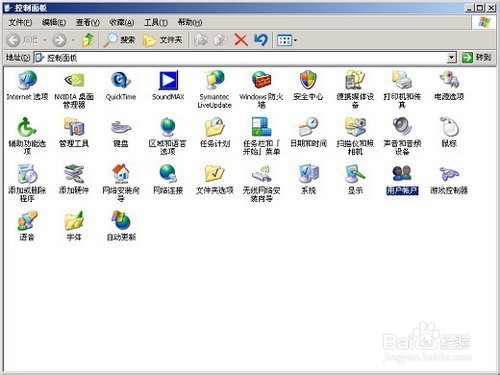500x375 pixels.
Task: Open 区域和语言选项 globe icon
Action: click(168, 136)
